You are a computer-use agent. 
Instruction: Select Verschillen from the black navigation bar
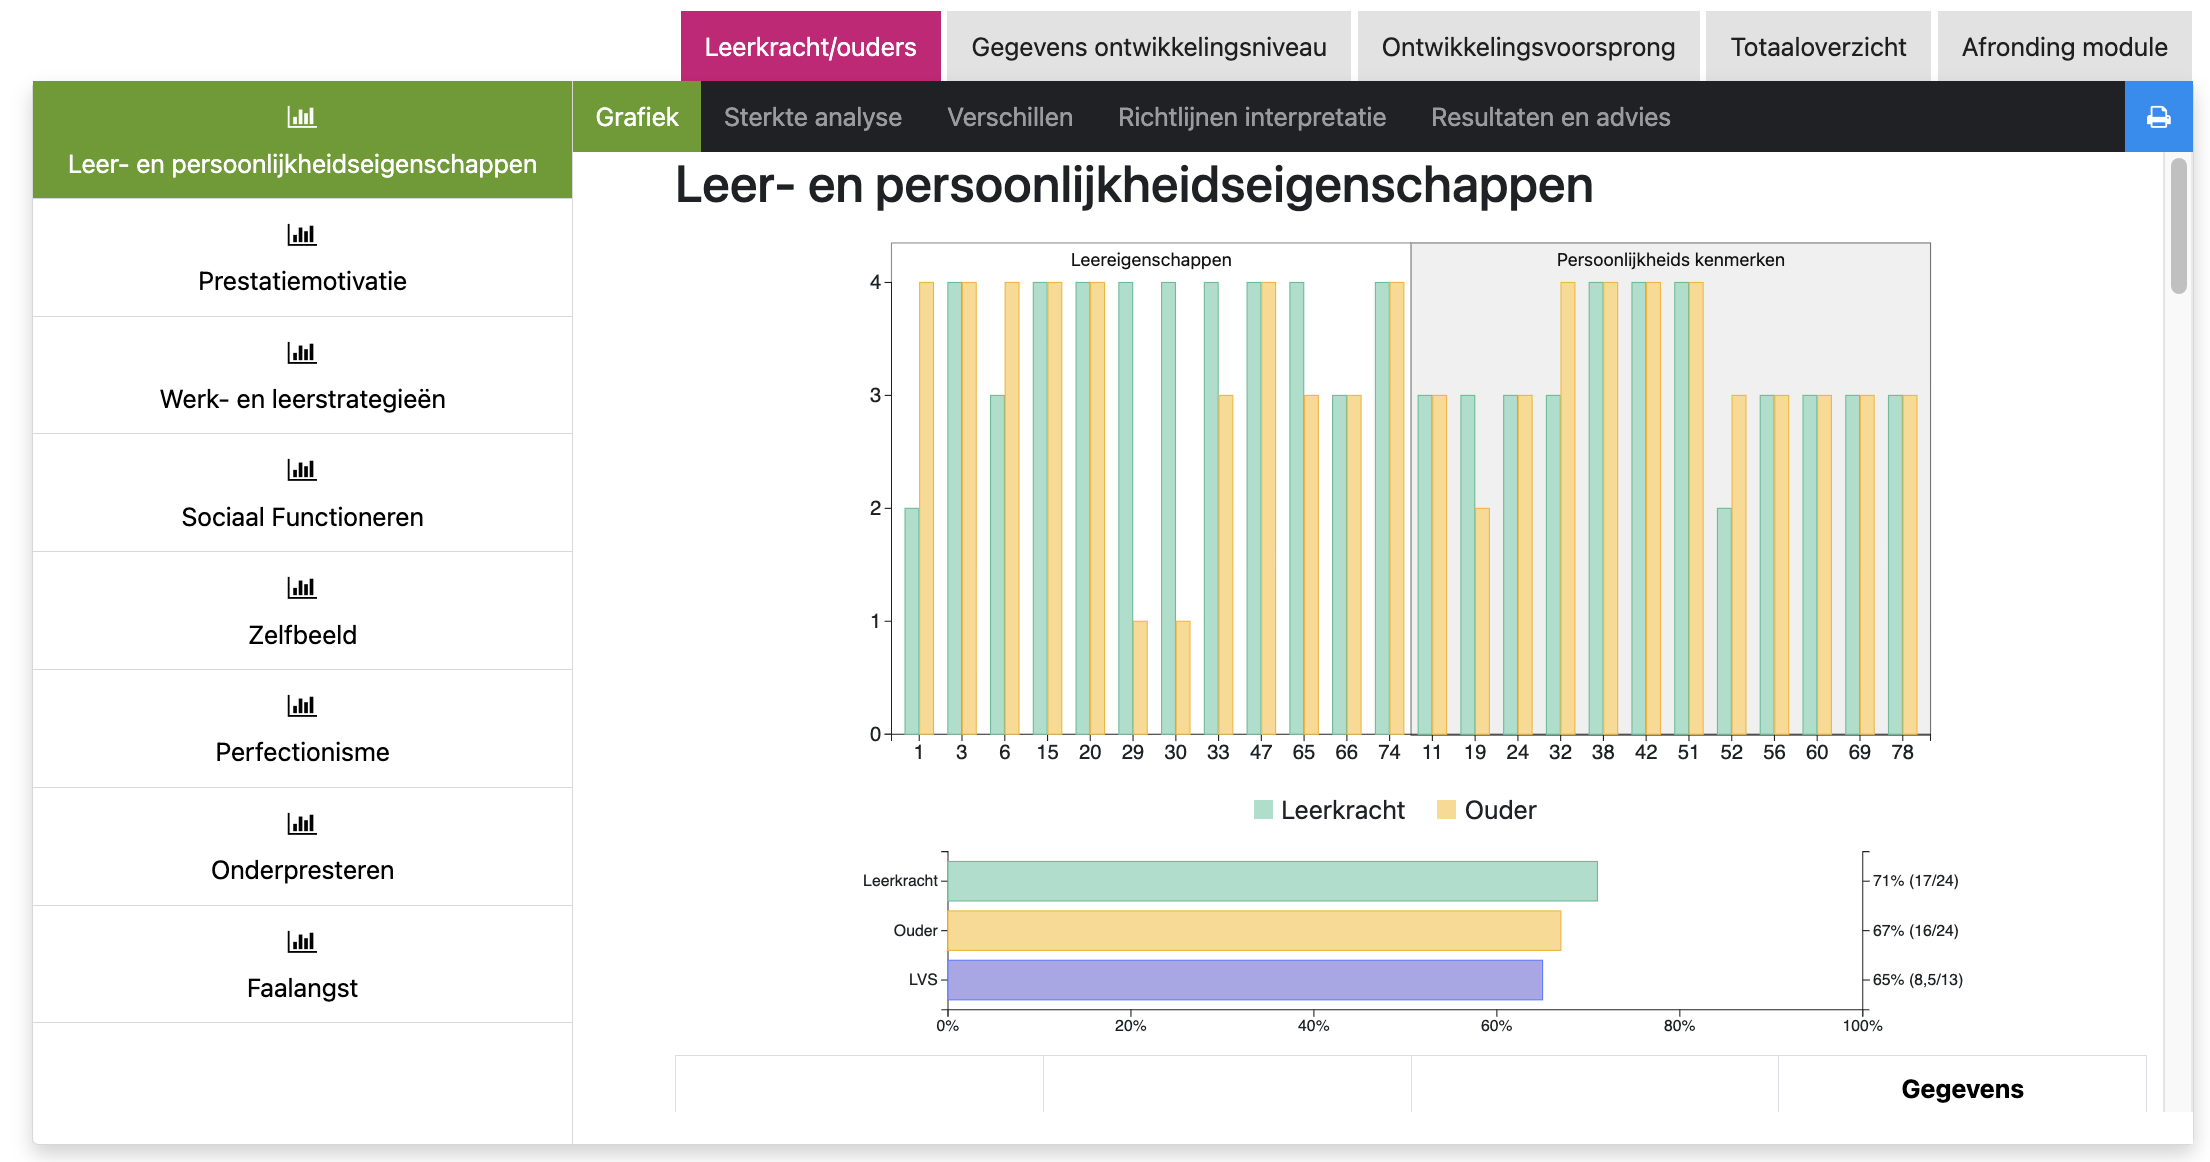pos(1010,117)
